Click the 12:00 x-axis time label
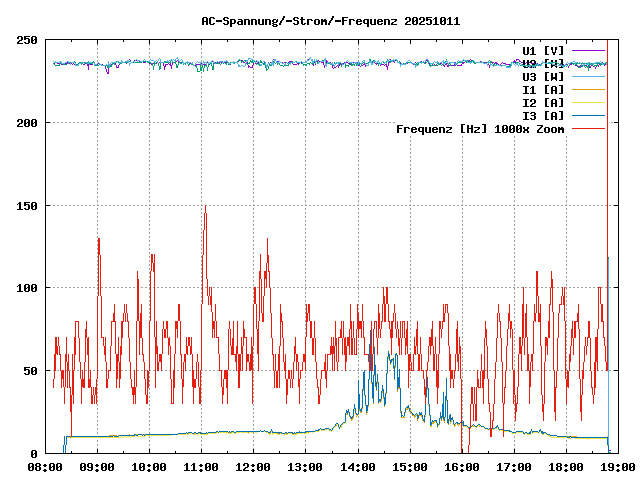Image resolution: width=640 pixels, height=480 pixels. click(x=253, y=467)
